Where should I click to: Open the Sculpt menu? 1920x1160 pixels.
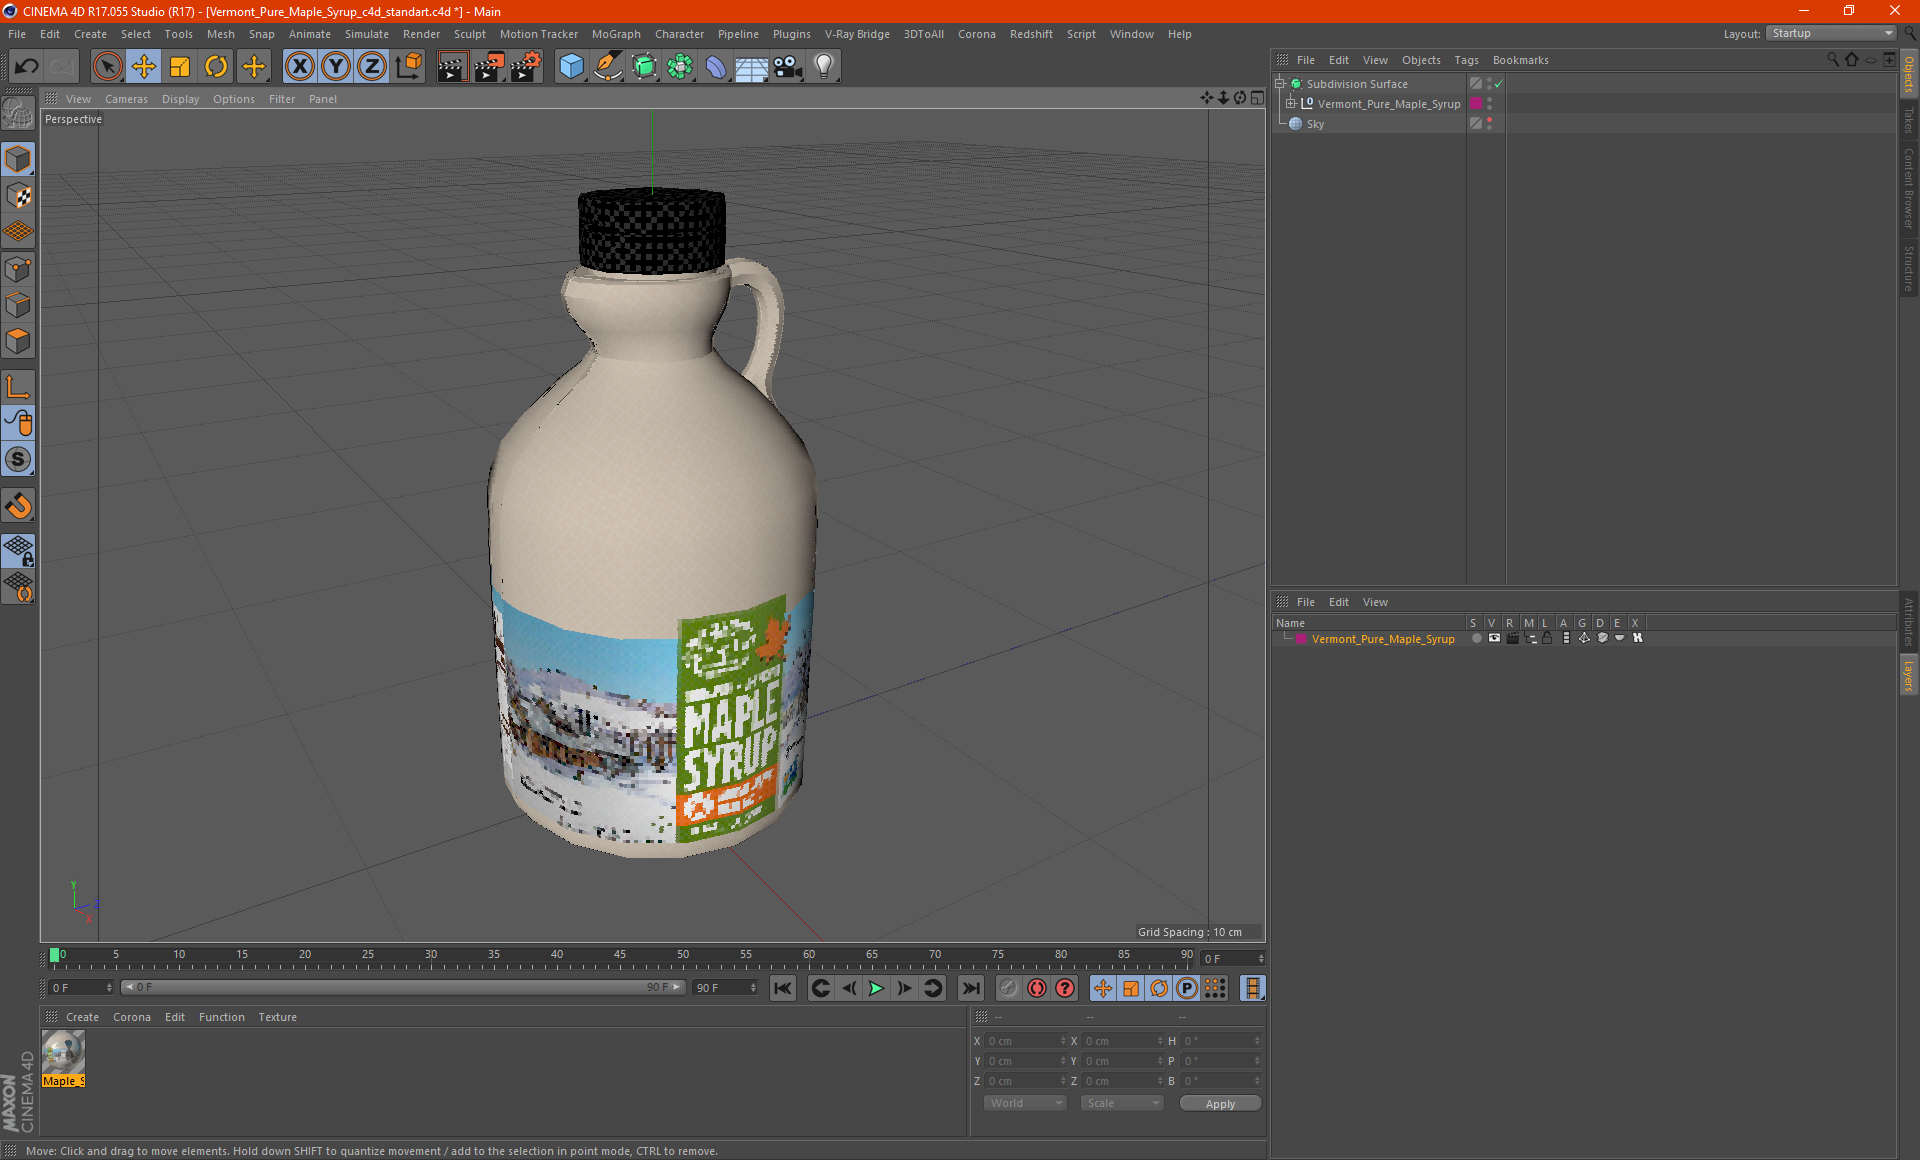[x=469, y=34]
